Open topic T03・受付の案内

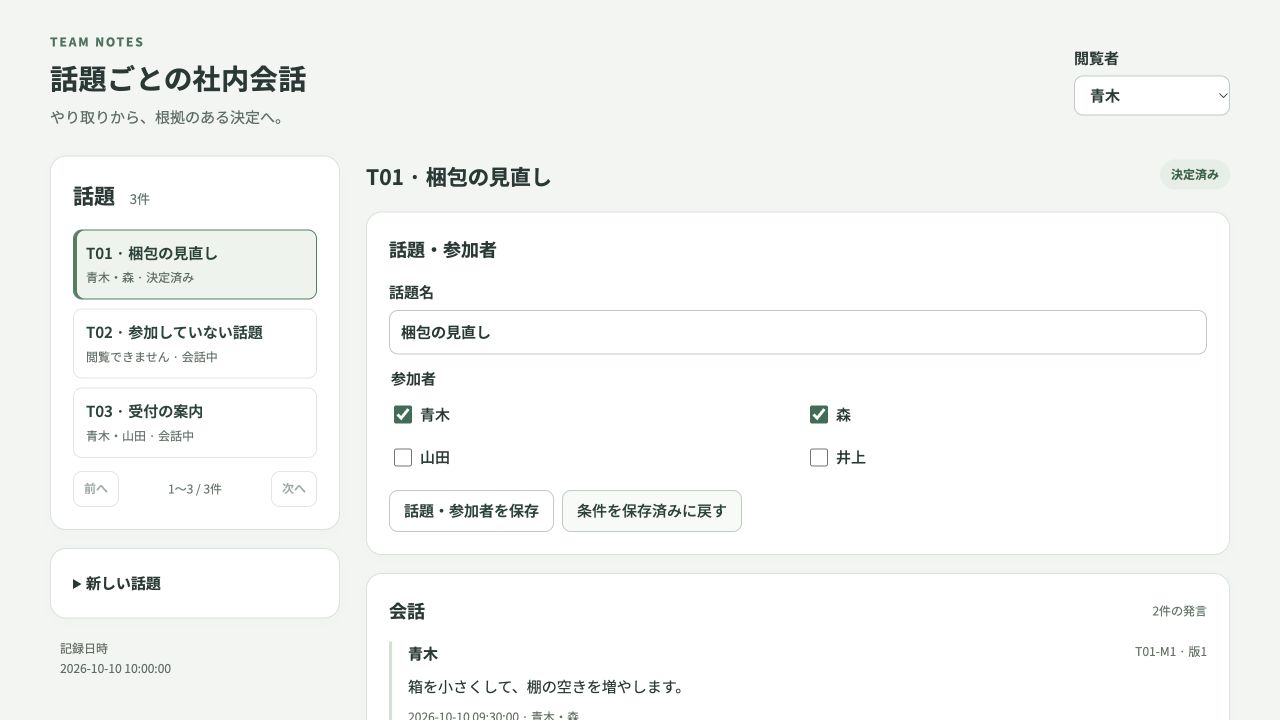(x=195, y=423)
